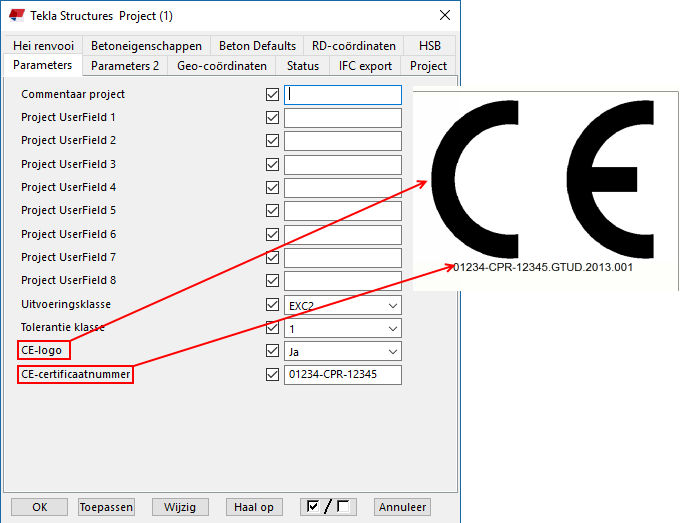Image resolution: width=680 pixels, height=523 pixels.
Task: Toggle the Project UserField 4 checkbox
Action: tap(272, 187)
